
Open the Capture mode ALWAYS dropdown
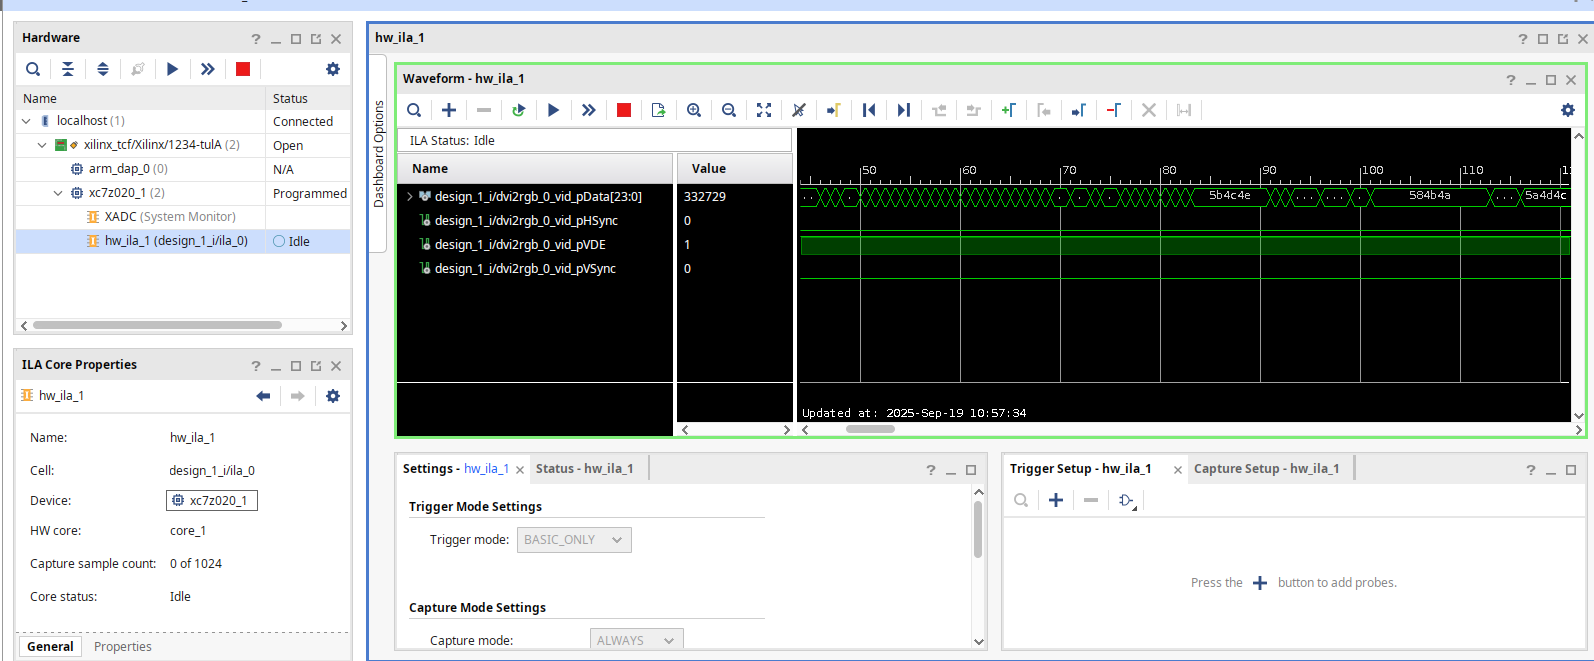pos(636,640)
